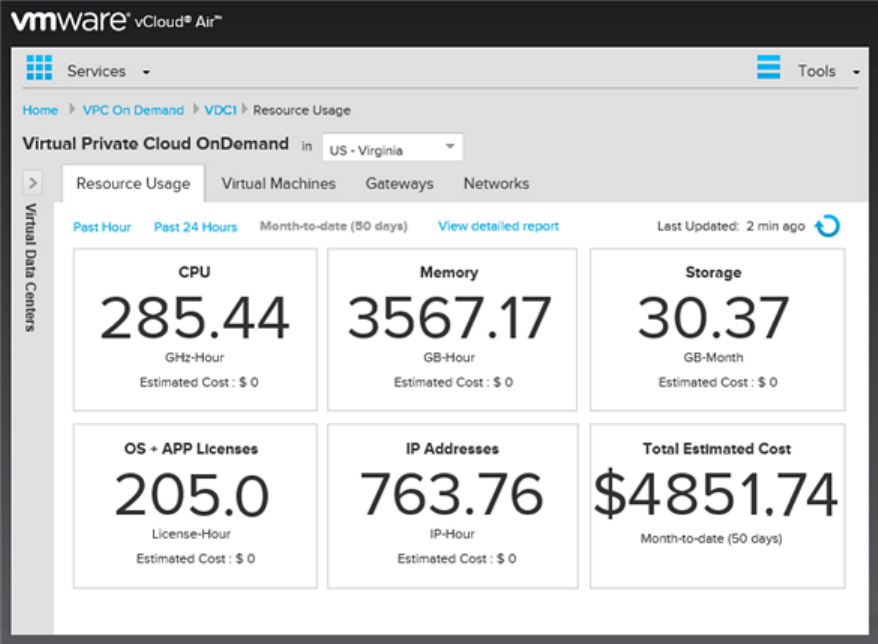This screenshot has height=644, width=878.
Task: Click the VMware vCloud Air logo
Action: 116,21
